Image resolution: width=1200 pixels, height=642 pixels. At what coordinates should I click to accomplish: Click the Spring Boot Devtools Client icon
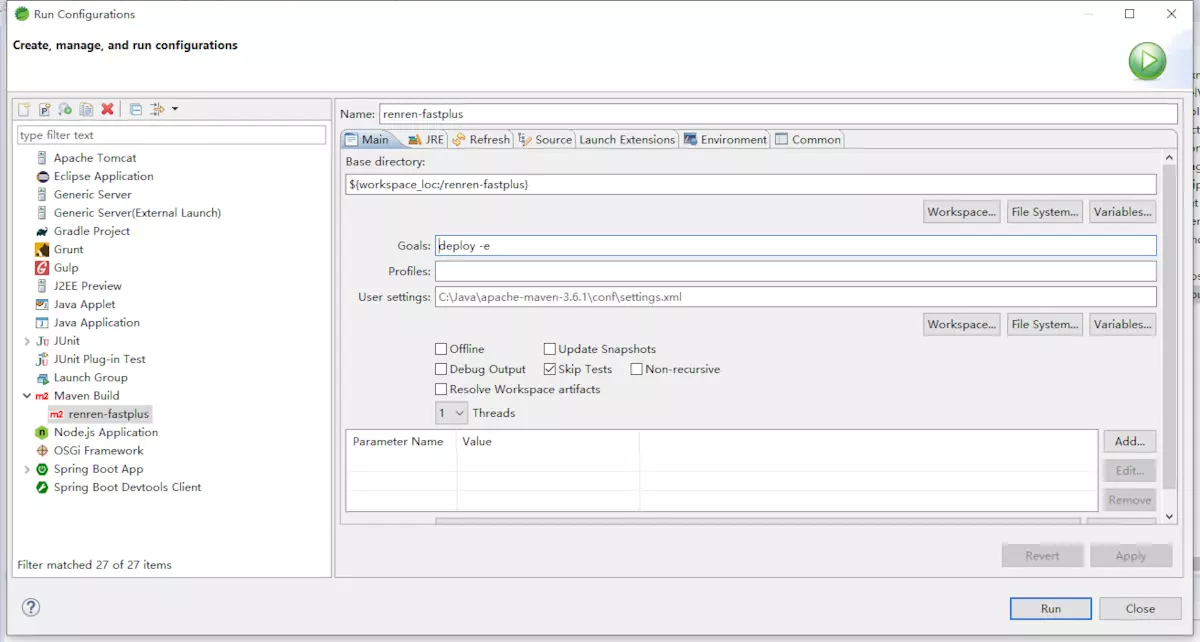click(x=42, y=487)
